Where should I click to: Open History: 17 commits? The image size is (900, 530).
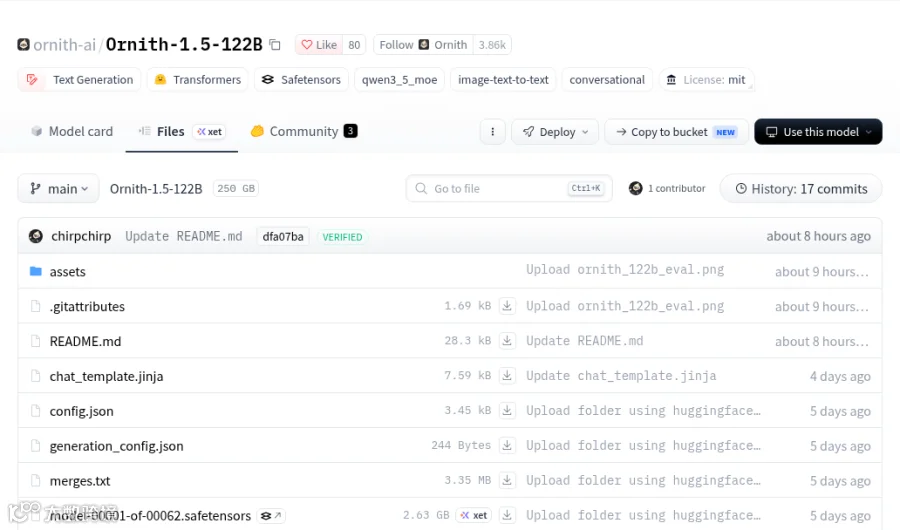click(x=801, y=189)
